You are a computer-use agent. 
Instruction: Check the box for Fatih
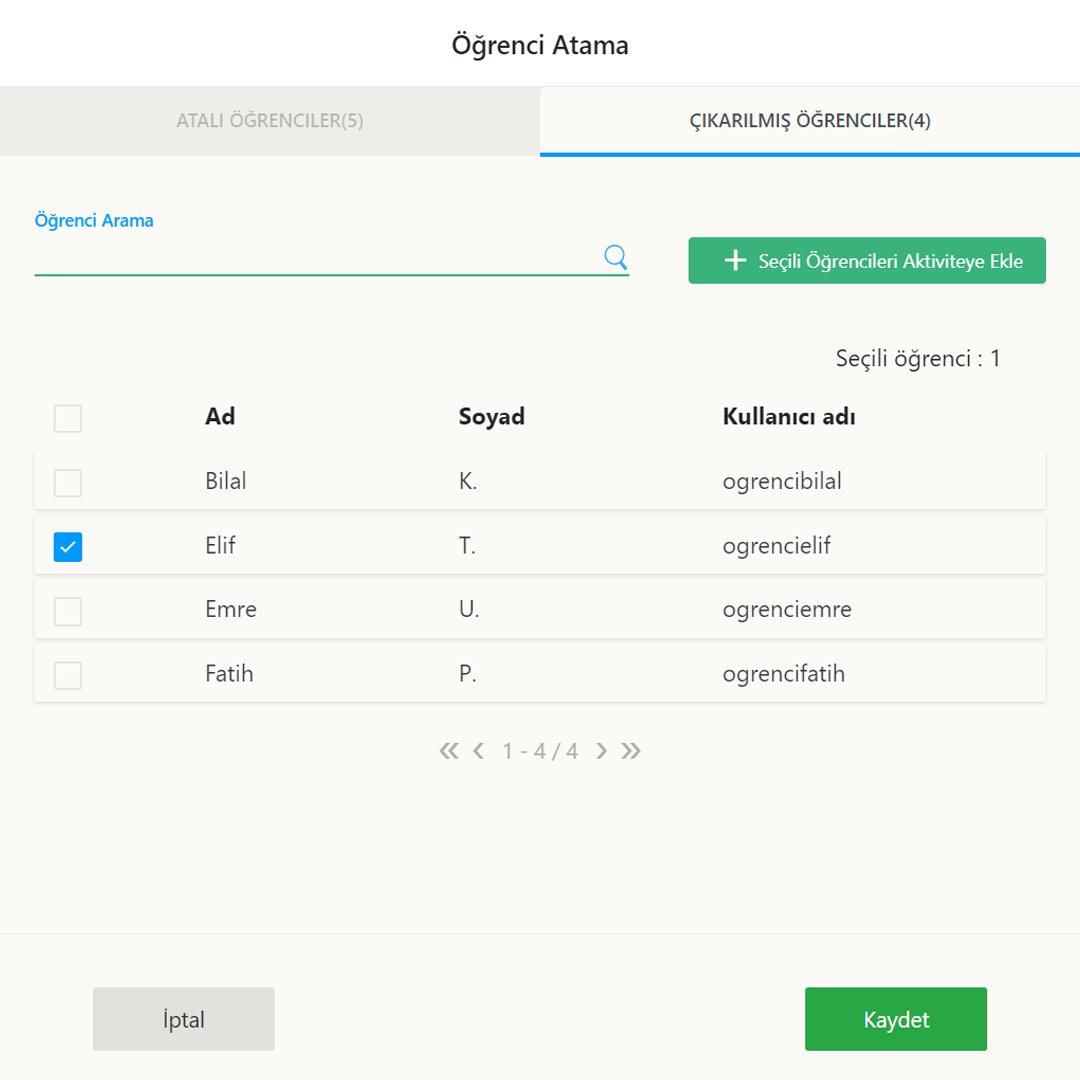tap(68, 675)
